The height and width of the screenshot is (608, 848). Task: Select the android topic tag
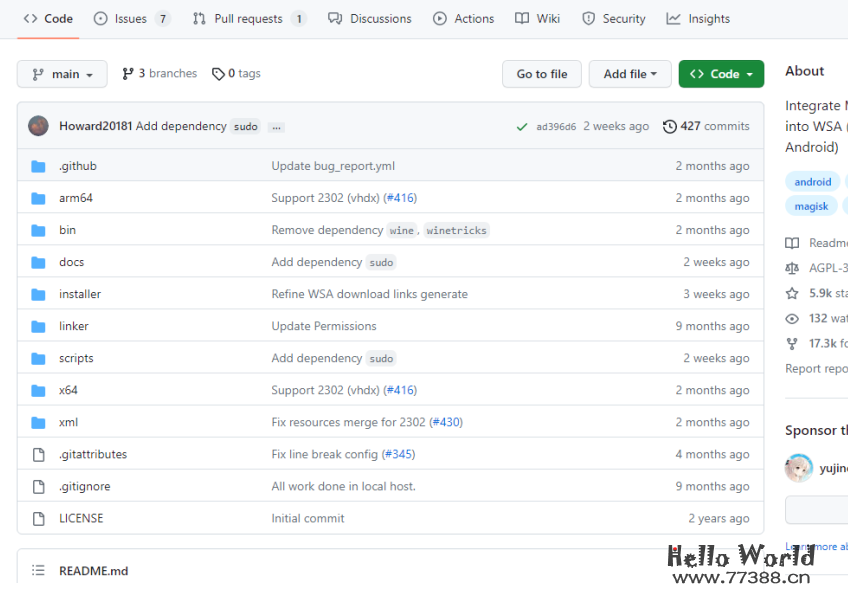[812, 182]
